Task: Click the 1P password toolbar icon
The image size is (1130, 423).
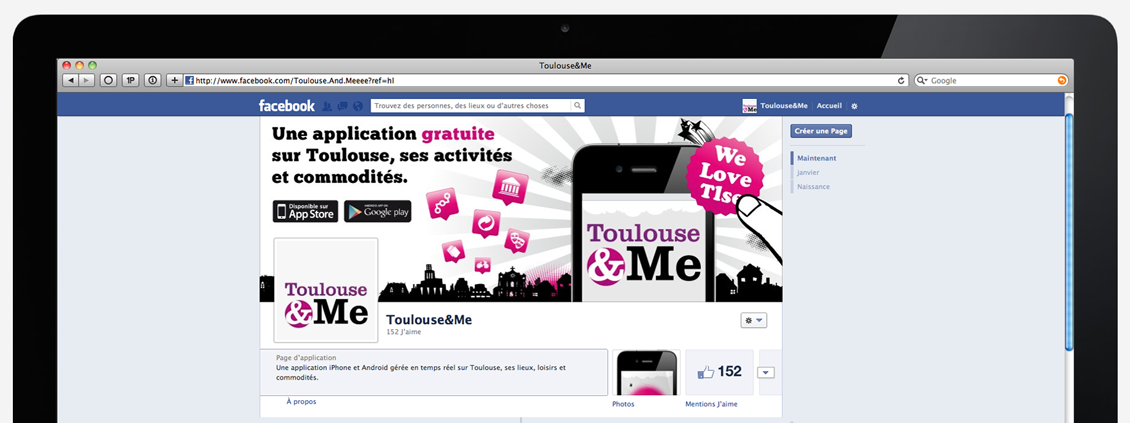Action: tap(130, 81)
